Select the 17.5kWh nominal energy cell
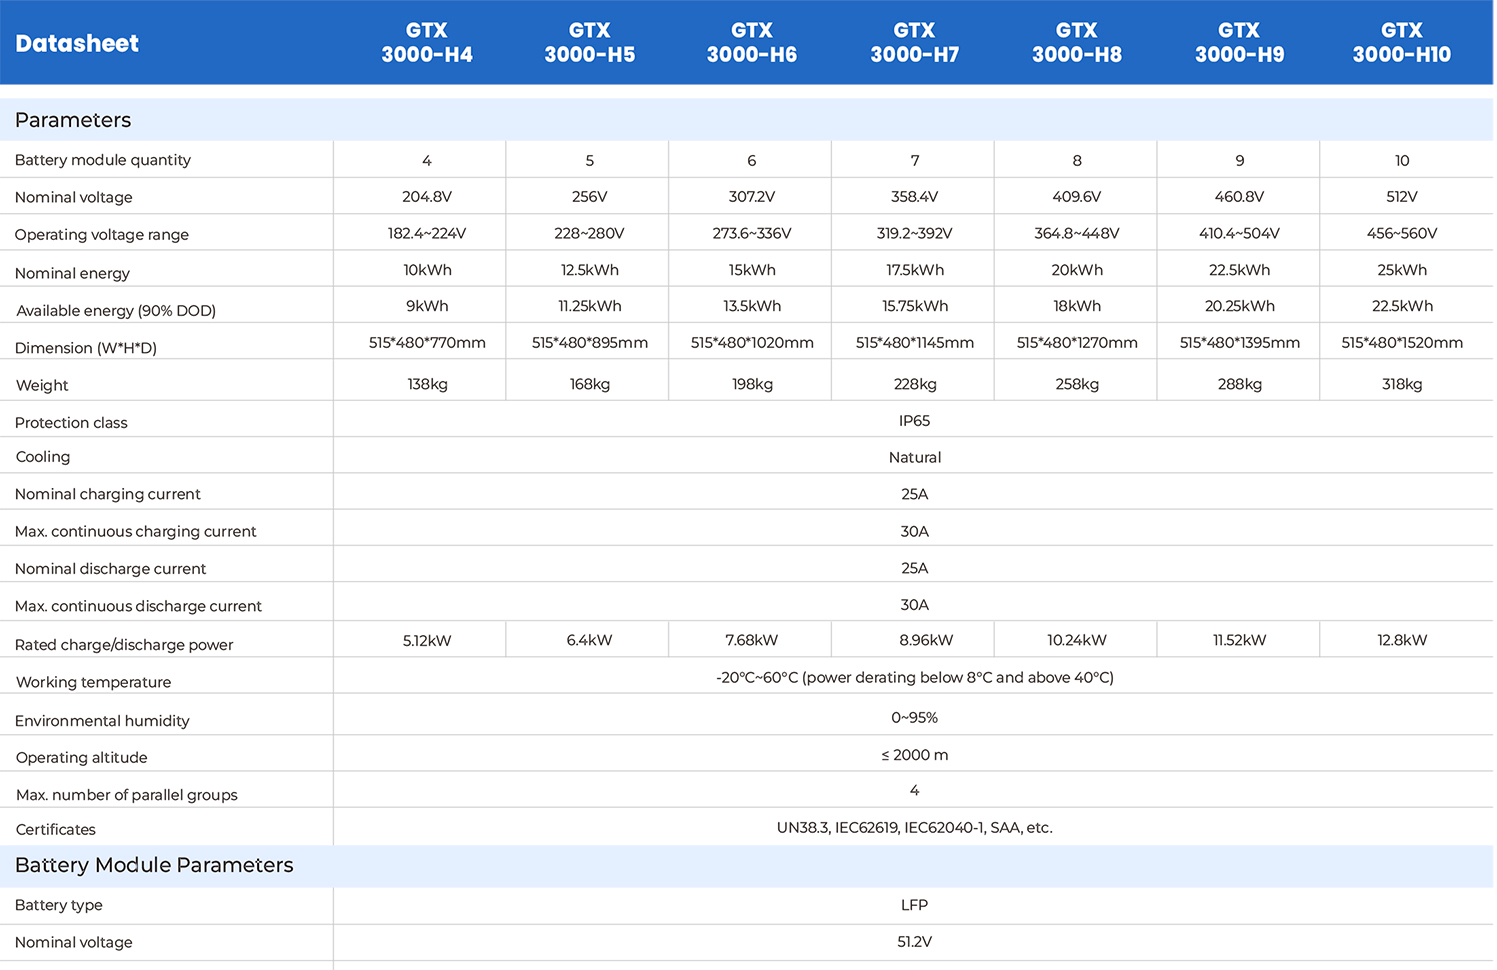Screen dimensions: 1497x970 (914, 270)
